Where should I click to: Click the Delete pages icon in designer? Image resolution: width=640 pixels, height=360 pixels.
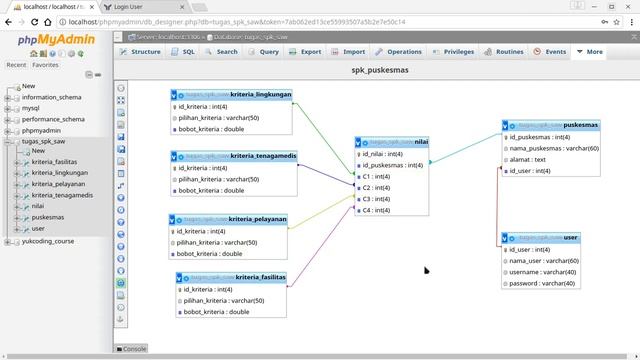(121, 162)
